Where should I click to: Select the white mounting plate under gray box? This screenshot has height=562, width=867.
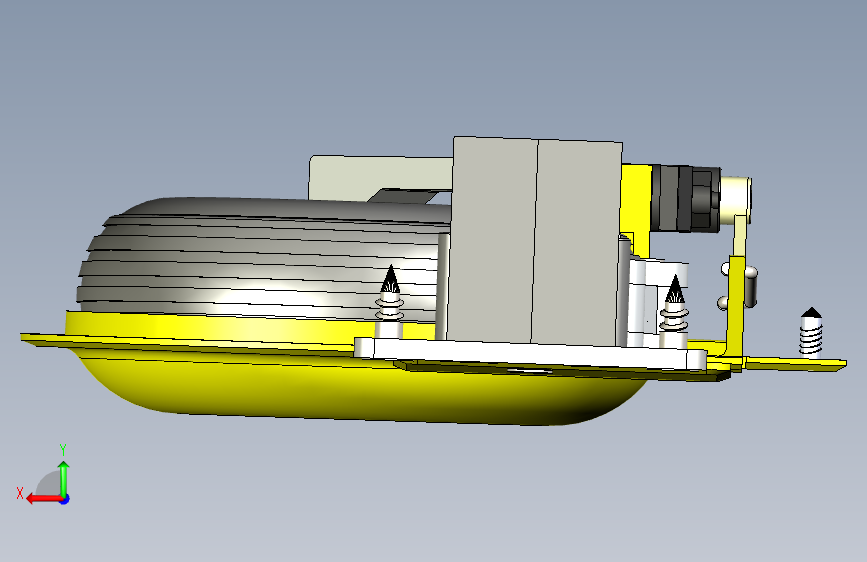pyautogui.click(x=530, y=353)
